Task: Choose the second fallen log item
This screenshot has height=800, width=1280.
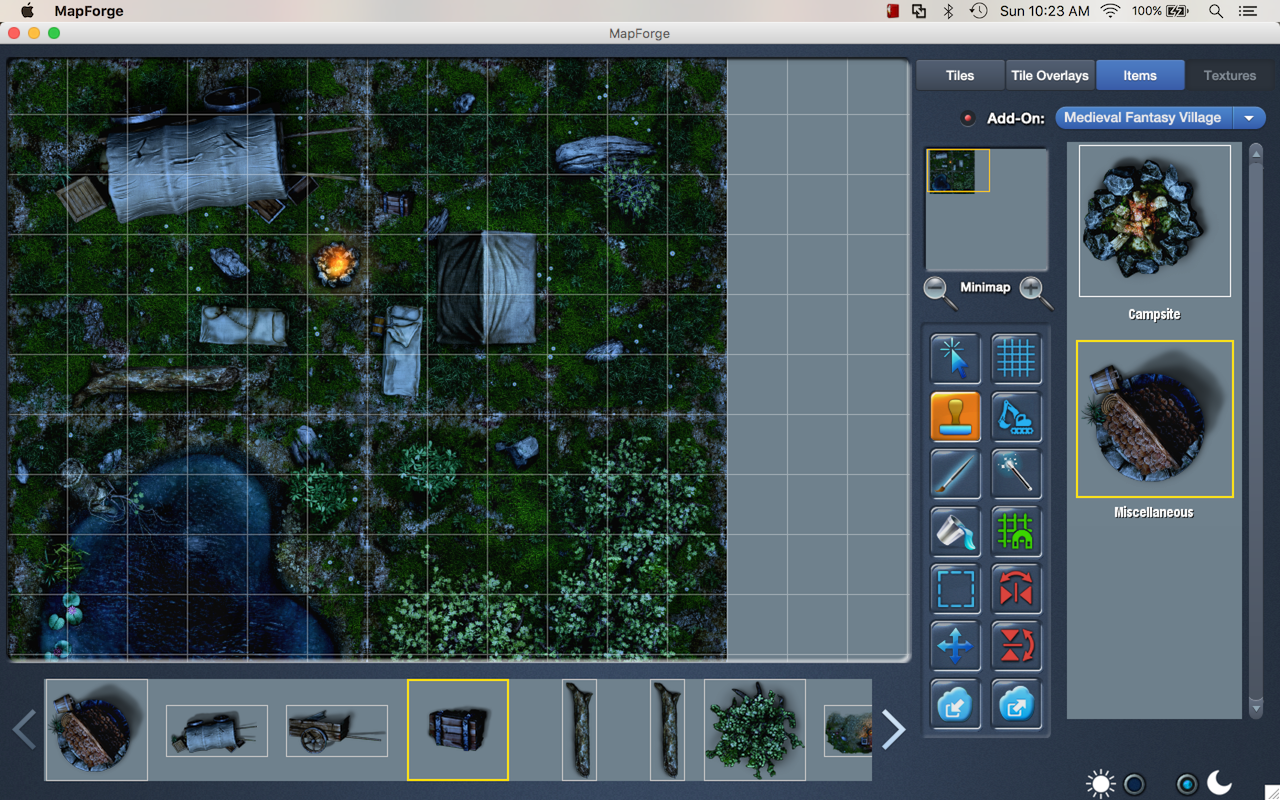Action: 667,730
